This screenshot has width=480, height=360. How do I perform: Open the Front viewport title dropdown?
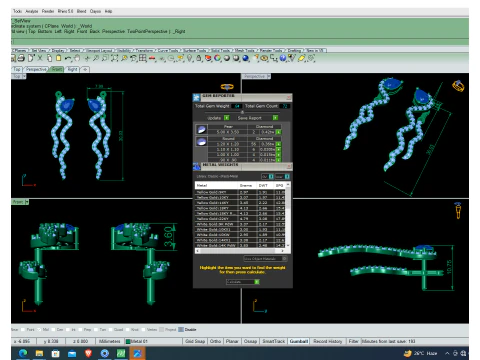pyautogui.click(x=27, y=202)
